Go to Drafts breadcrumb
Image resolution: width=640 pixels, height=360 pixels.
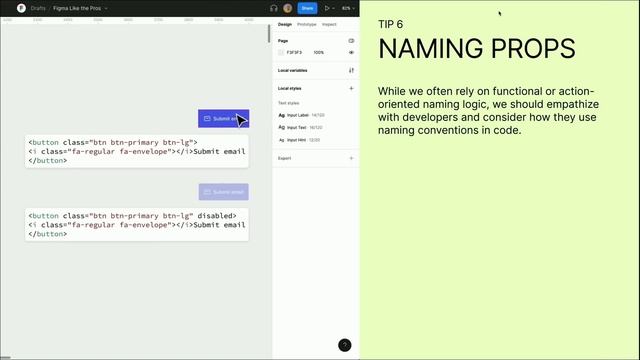pos(38,8)
